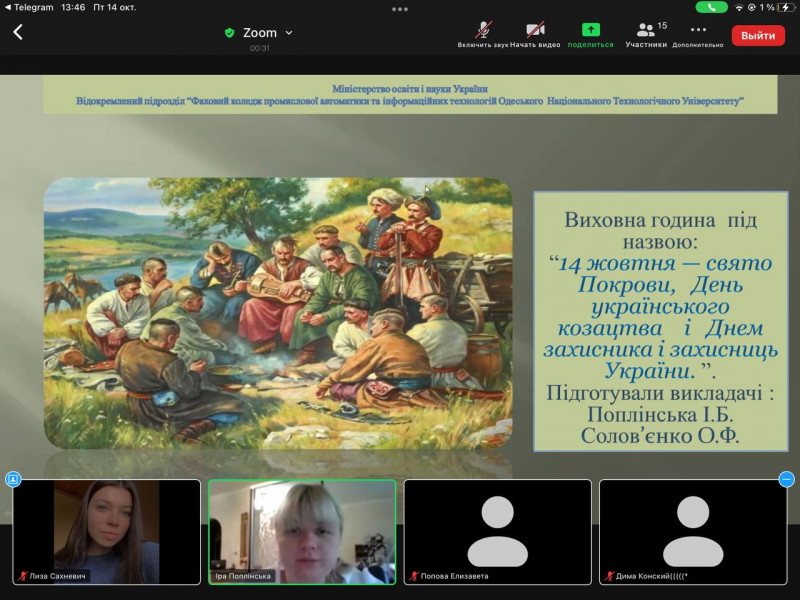This screenshot has height=600, width=800.
Task: Leave the meeting with the red Выйти button
Action: 758,36
